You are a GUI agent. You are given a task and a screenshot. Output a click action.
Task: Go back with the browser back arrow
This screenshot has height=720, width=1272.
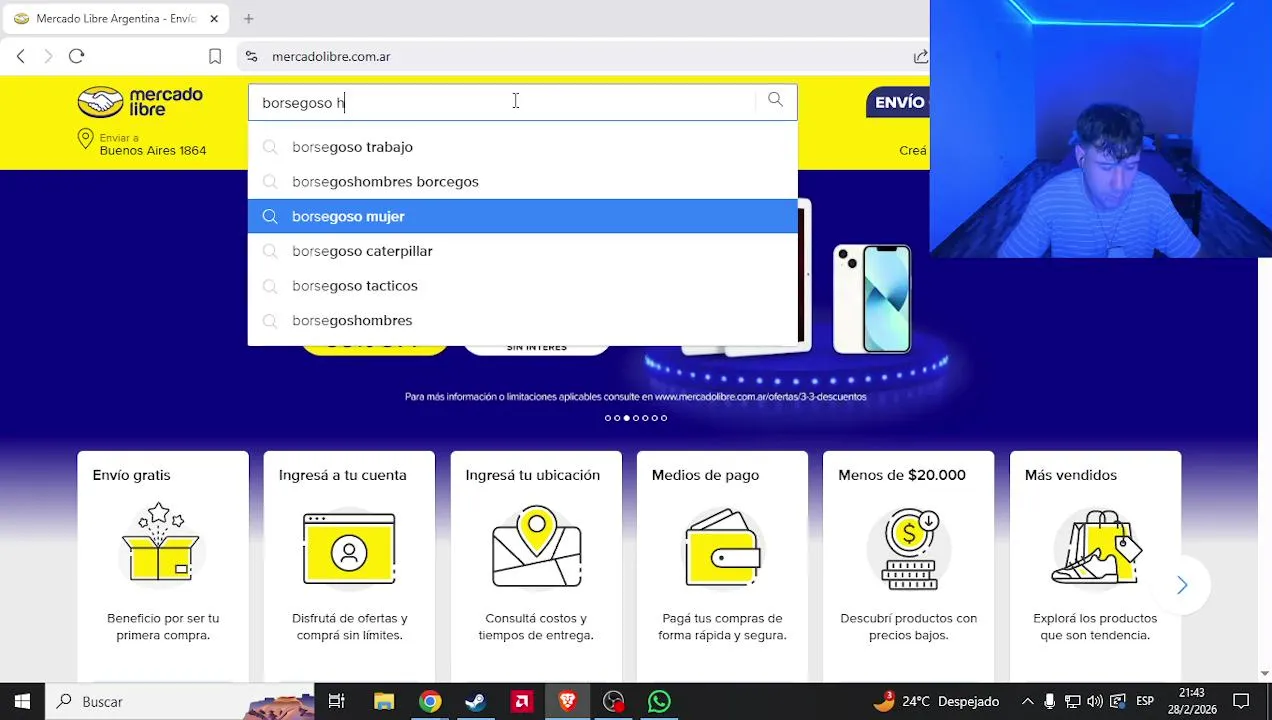pos(21,56)
